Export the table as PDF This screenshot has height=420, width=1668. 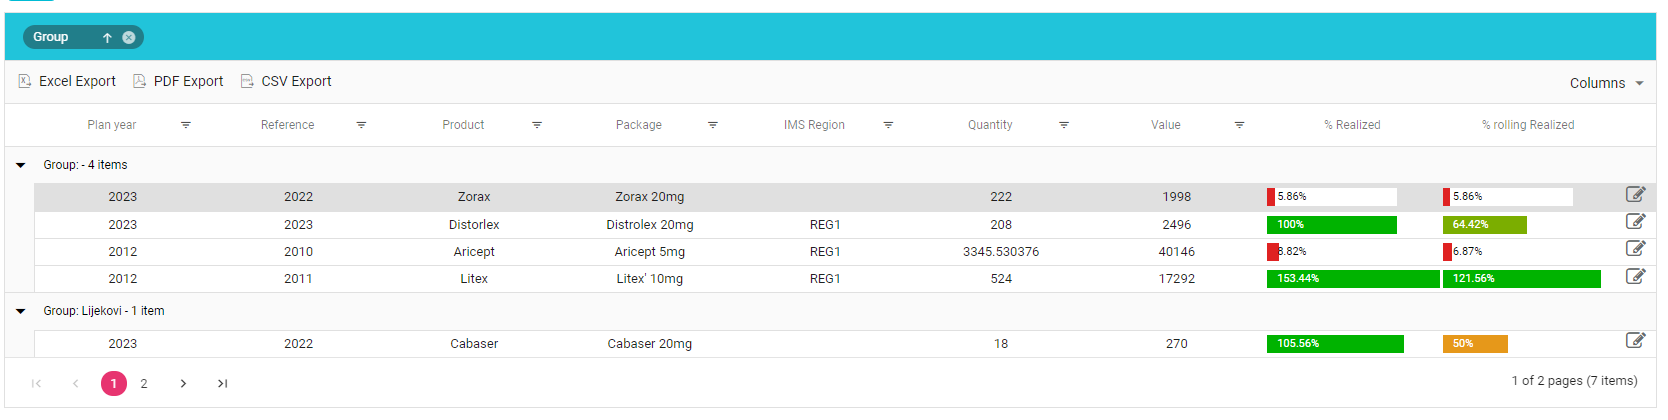tap(178, 82)
